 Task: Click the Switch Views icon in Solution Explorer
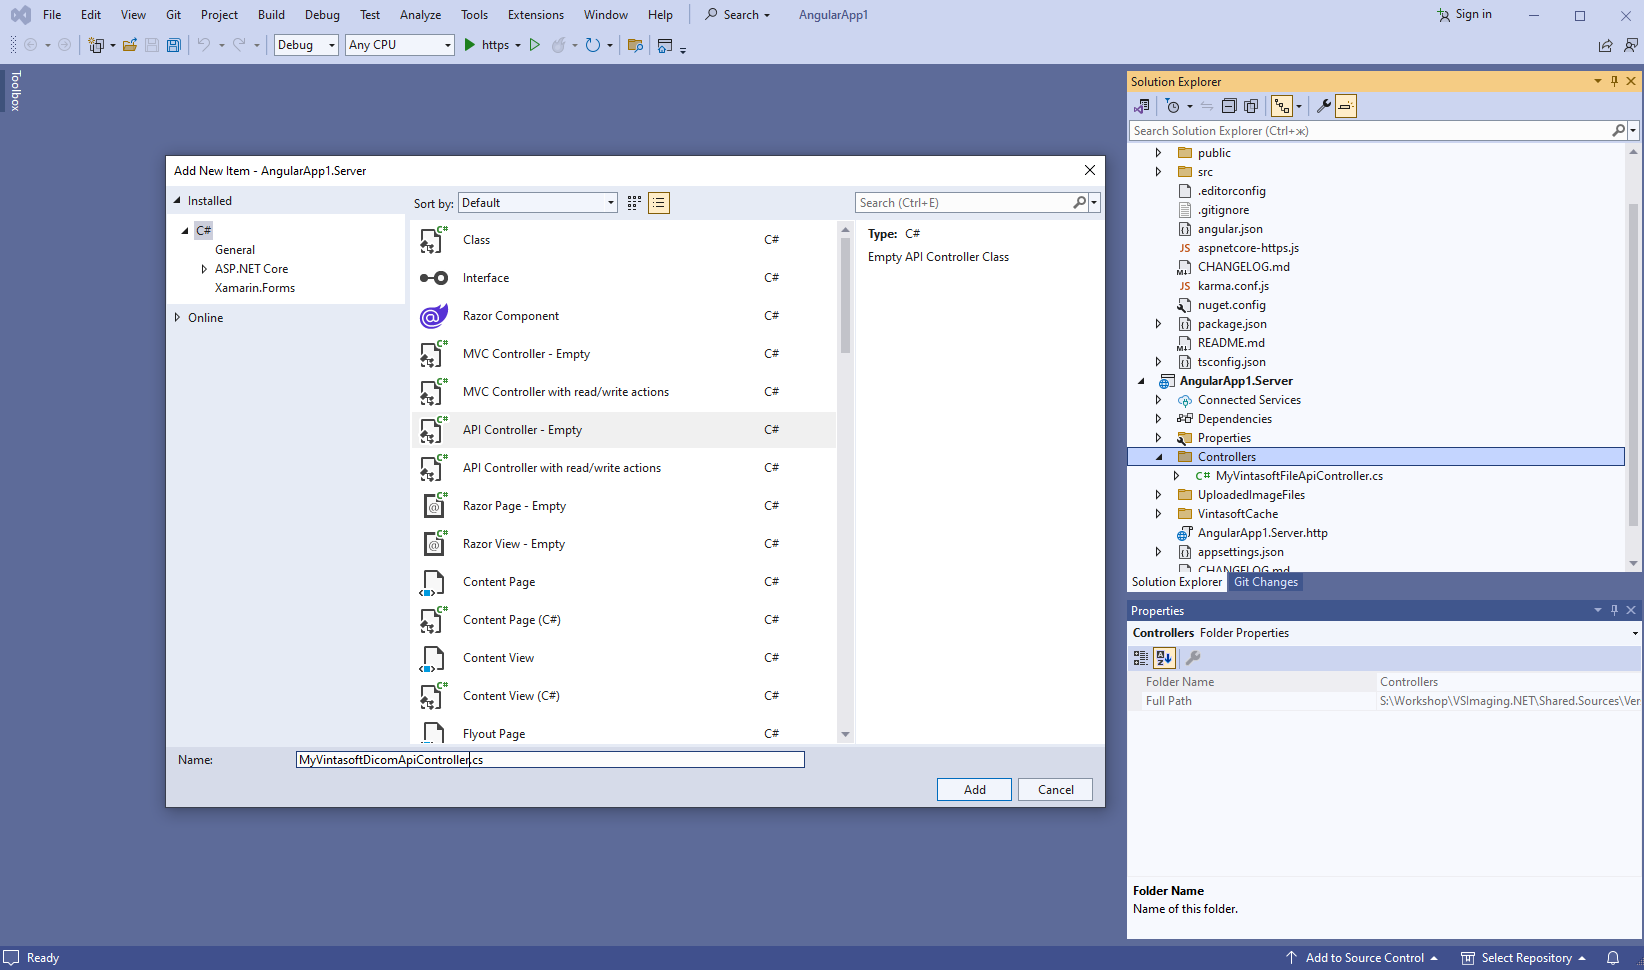[x=1141, y=106]
